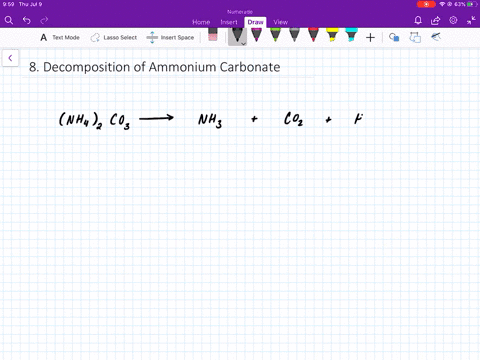The width and height of the screenshot is (480, 360).
Task: Switch to the Home tab
Action: [x=201, y=22]
